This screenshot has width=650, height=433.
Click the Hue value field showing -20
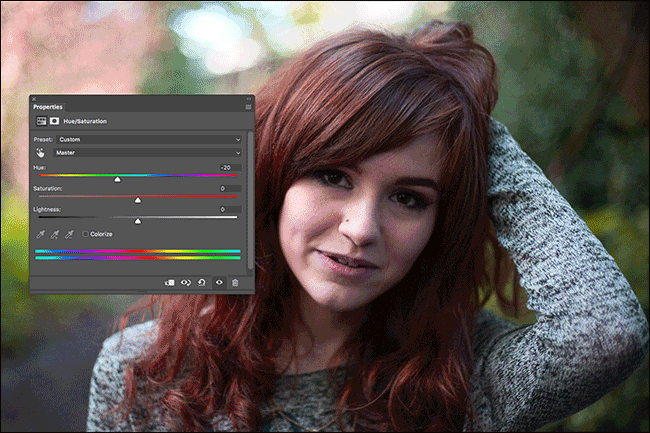[x=231, y=168]
